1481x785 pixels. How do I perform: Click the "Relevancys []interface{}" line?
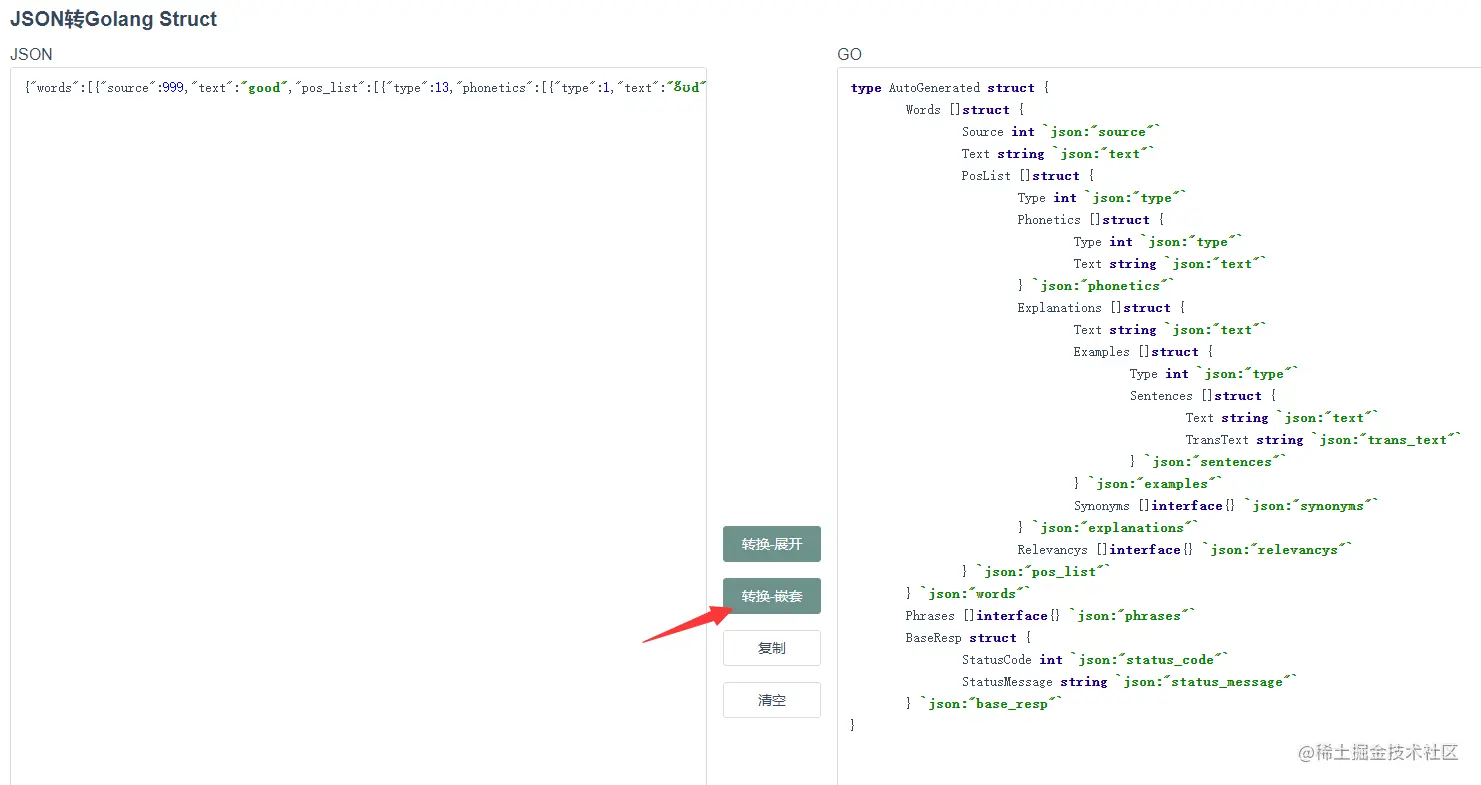click(1184, 550)
